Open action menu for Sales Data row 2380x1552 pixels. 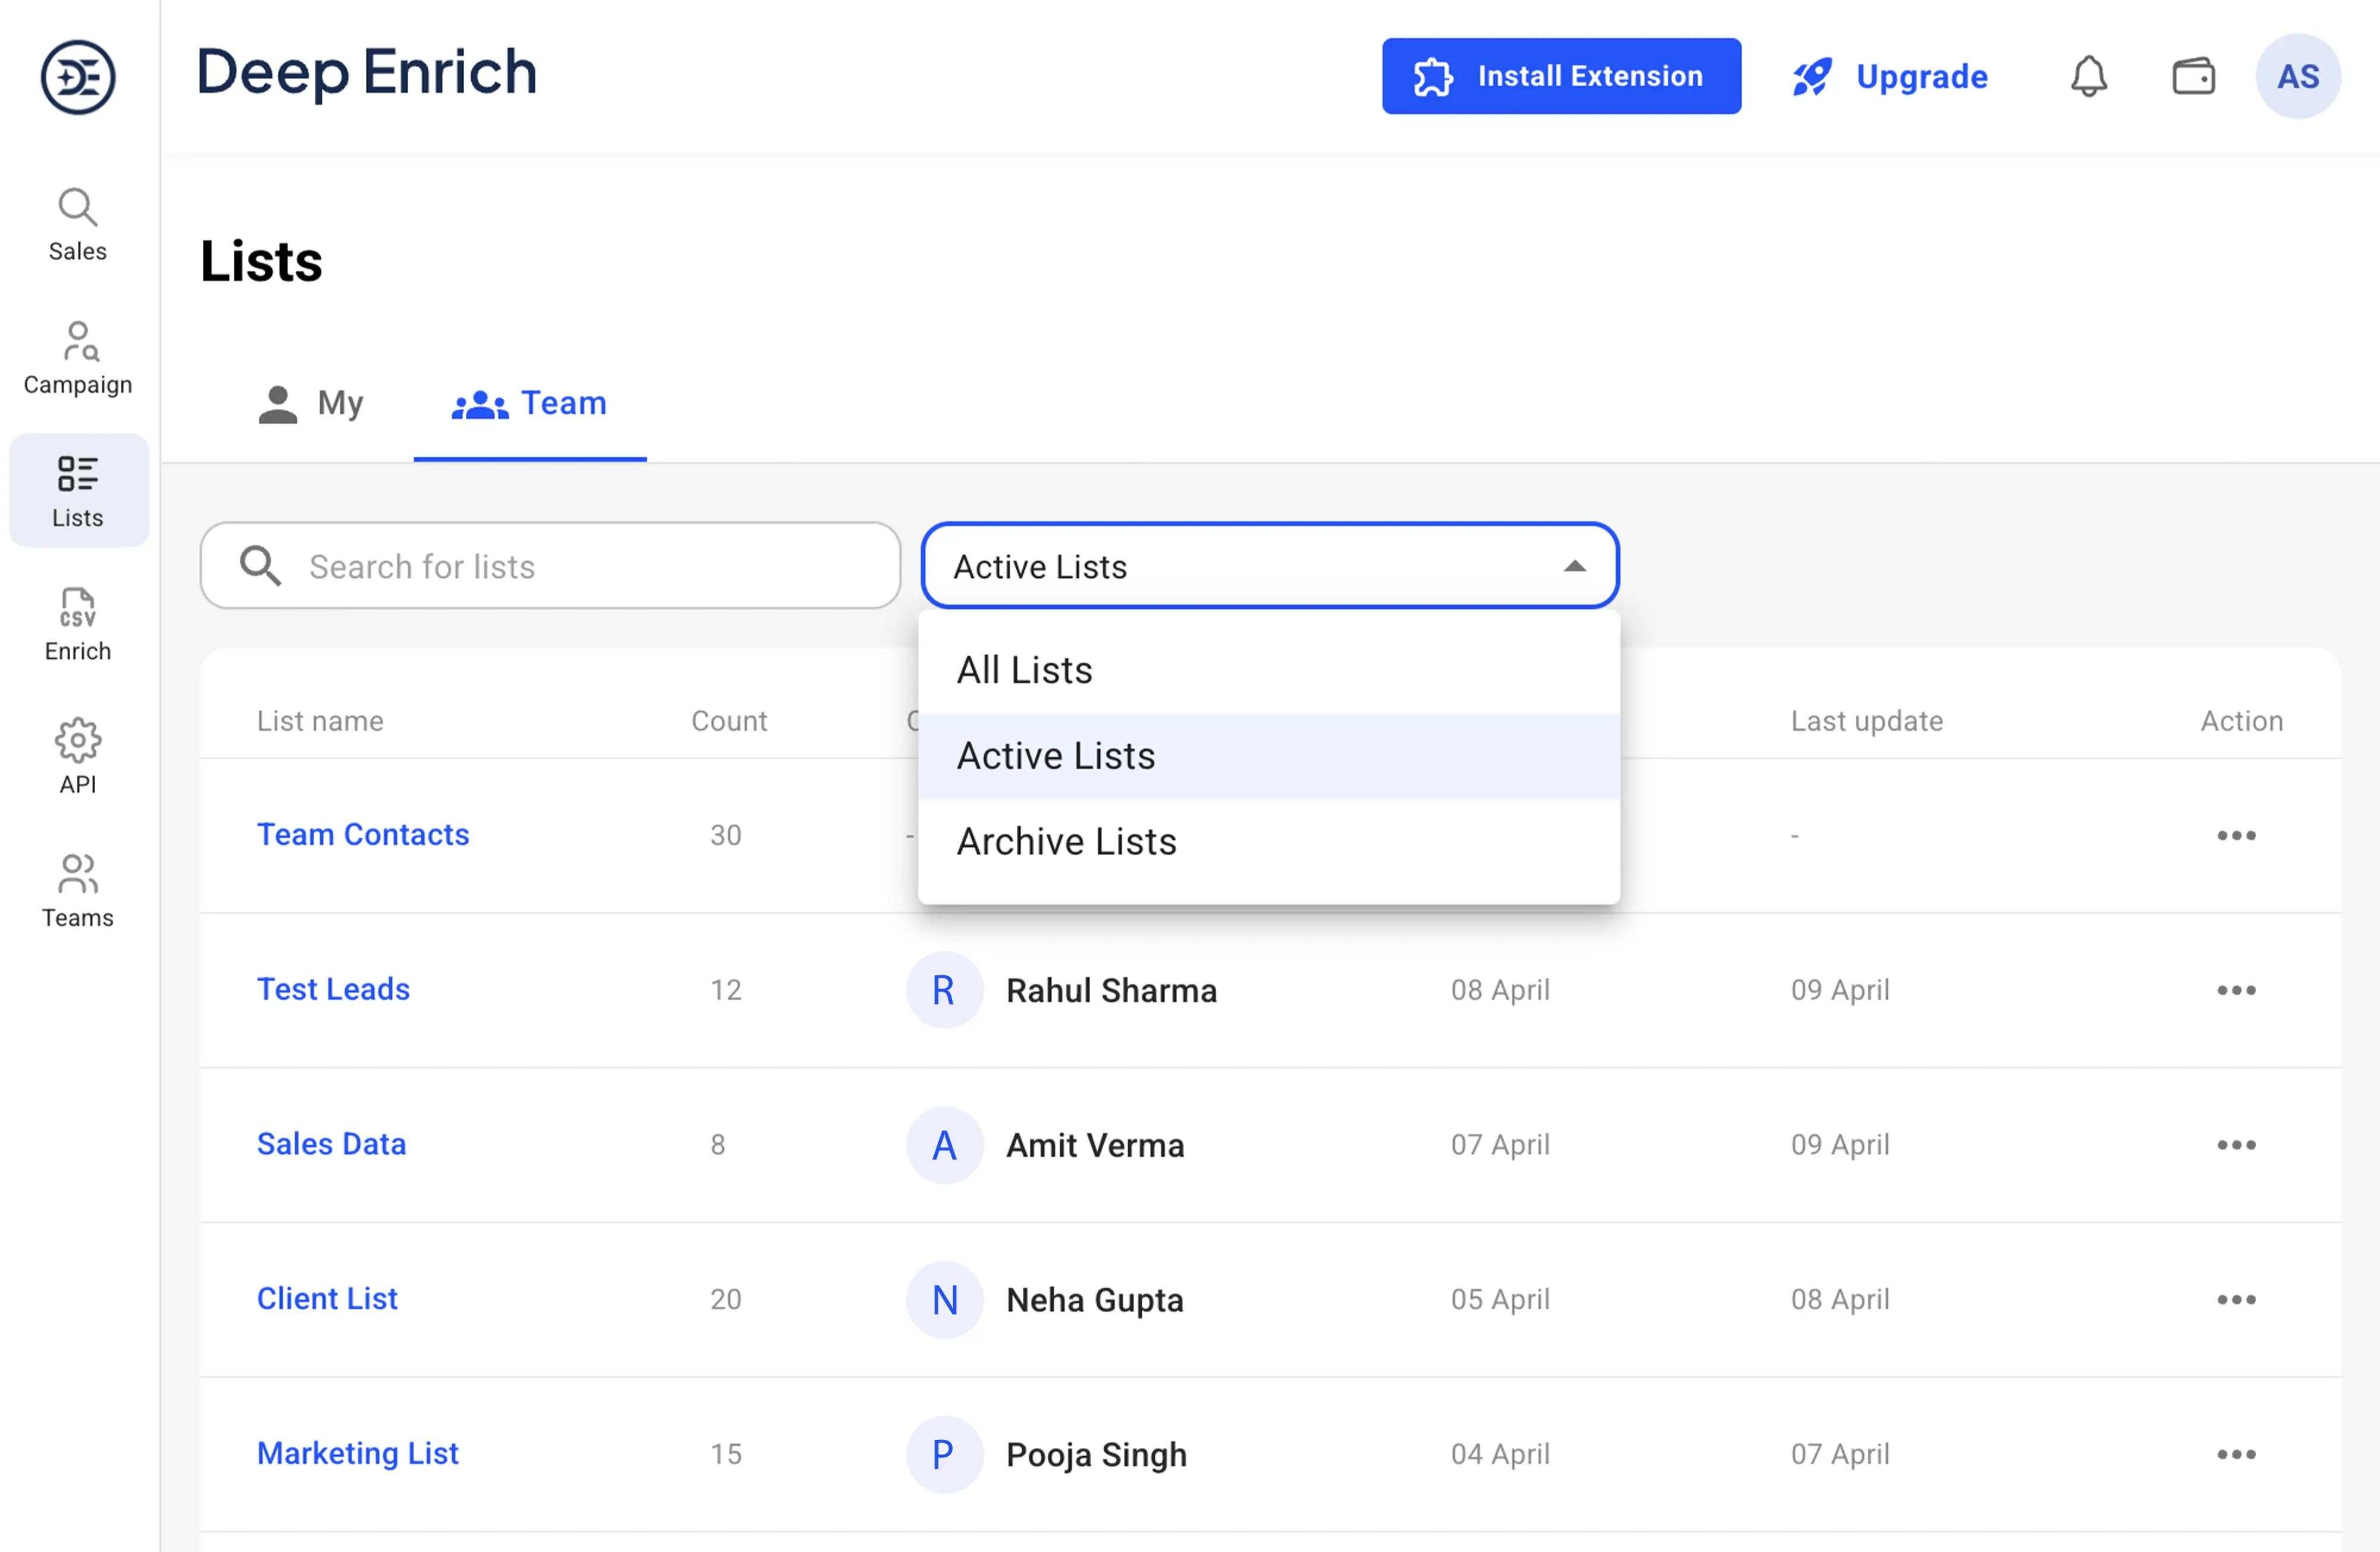click(2236, 1145)
